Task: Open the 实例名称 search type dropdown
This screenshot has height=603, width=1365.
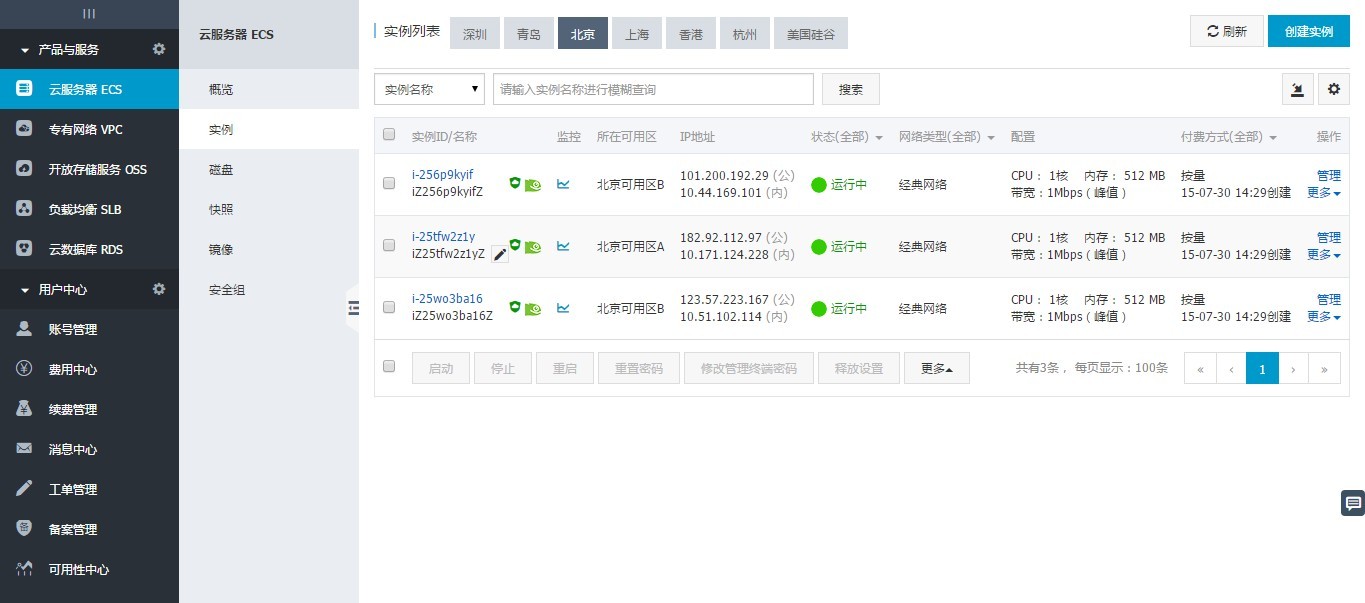Action: [x=429, y=89]
